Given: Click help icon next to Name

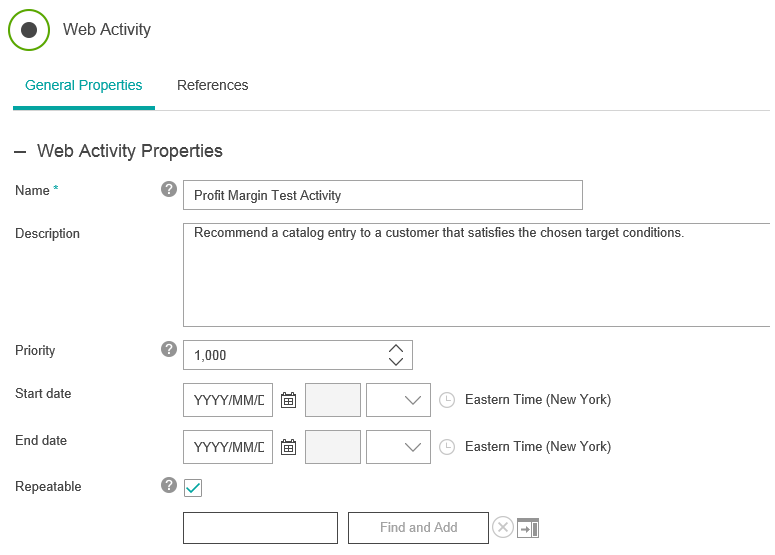Looking at the screenshot, I should (169, 189).
